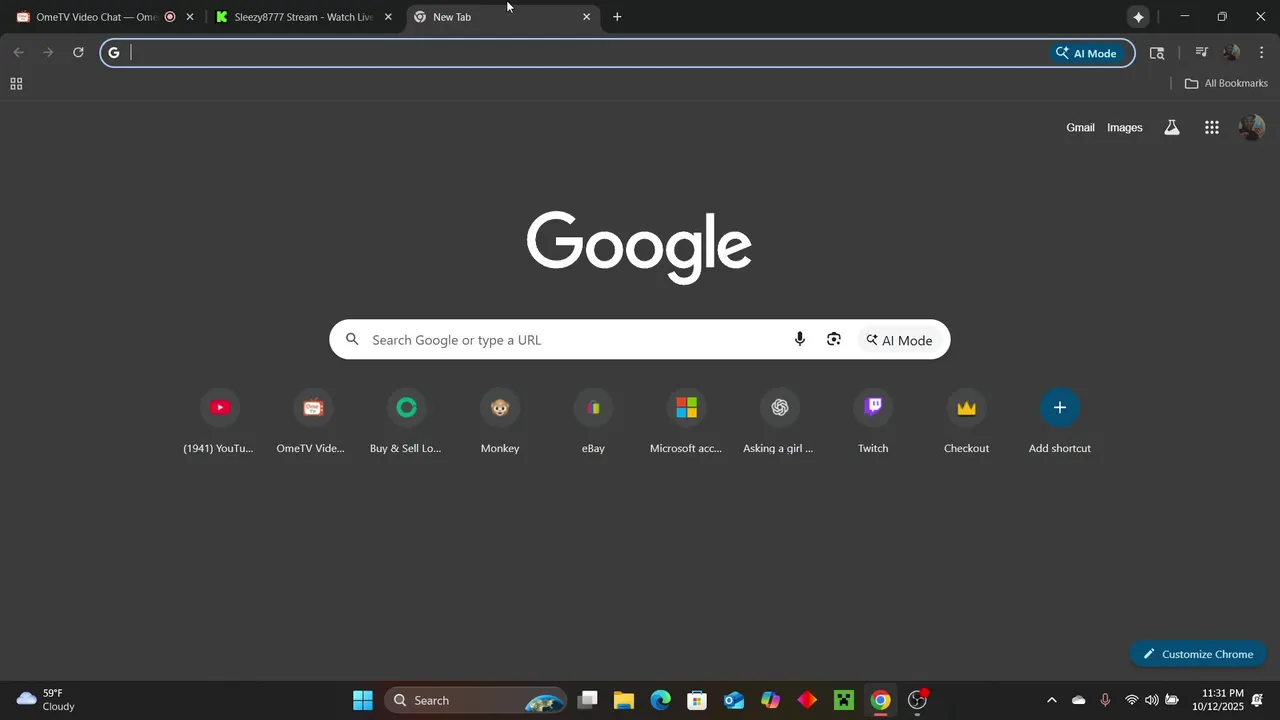Click the Google logo
This screenshot has width=1280, height=720.
pyautogui.click(x=639, y=247)
